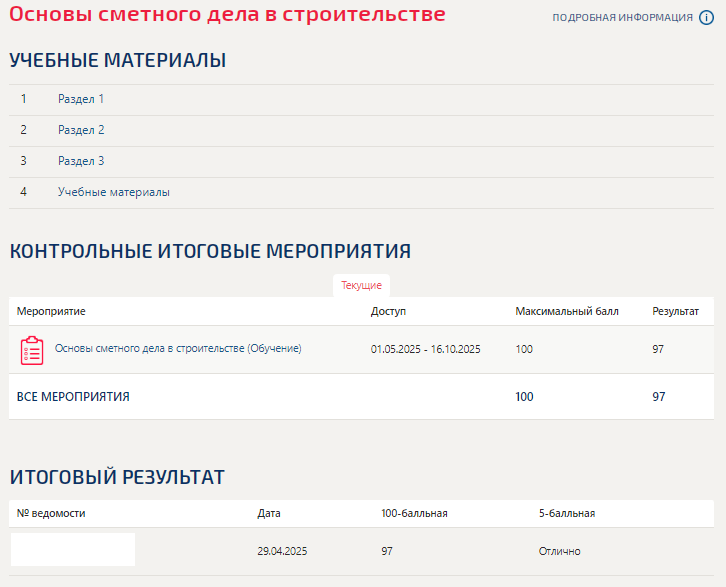Click the ВСЕ МЕРОПРИЯТИЯ total row label
This screenshot has height=587, width=726.
(x=73, y=397)
